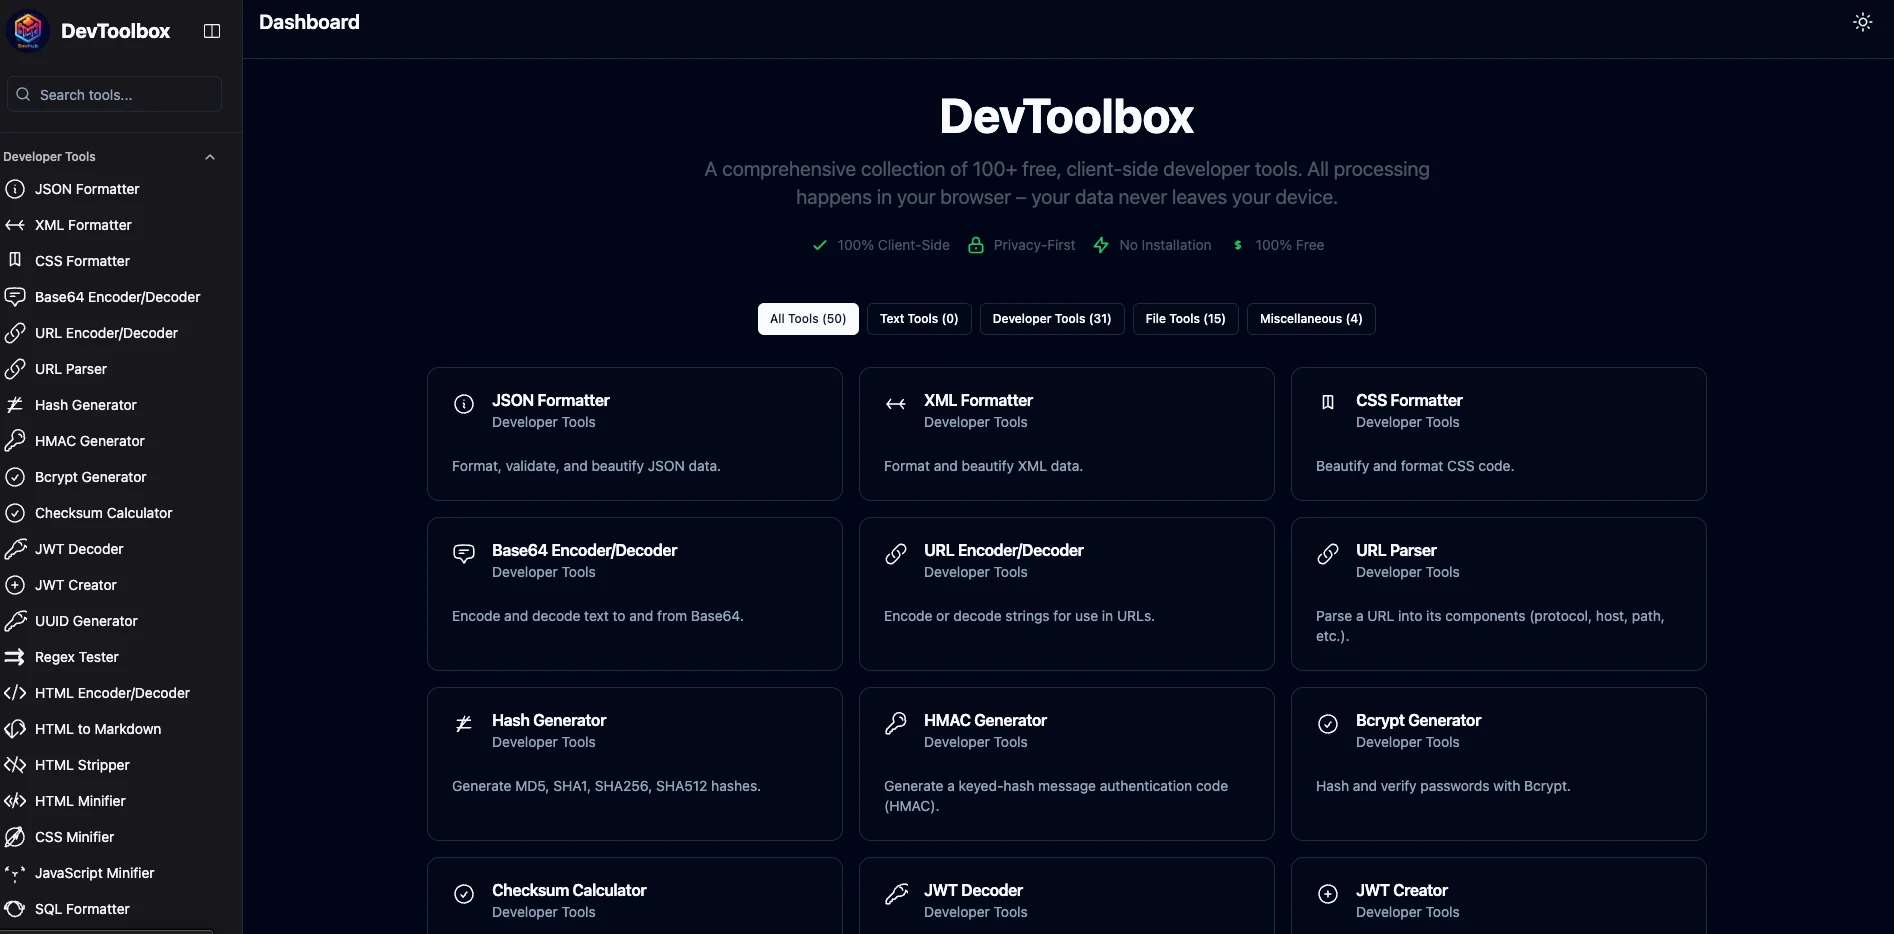Image resolution: width=1894 pixels, height=934 pixels.
Task: Open the Base64 Encoder/Decoder card
Action: click(634, 593)
